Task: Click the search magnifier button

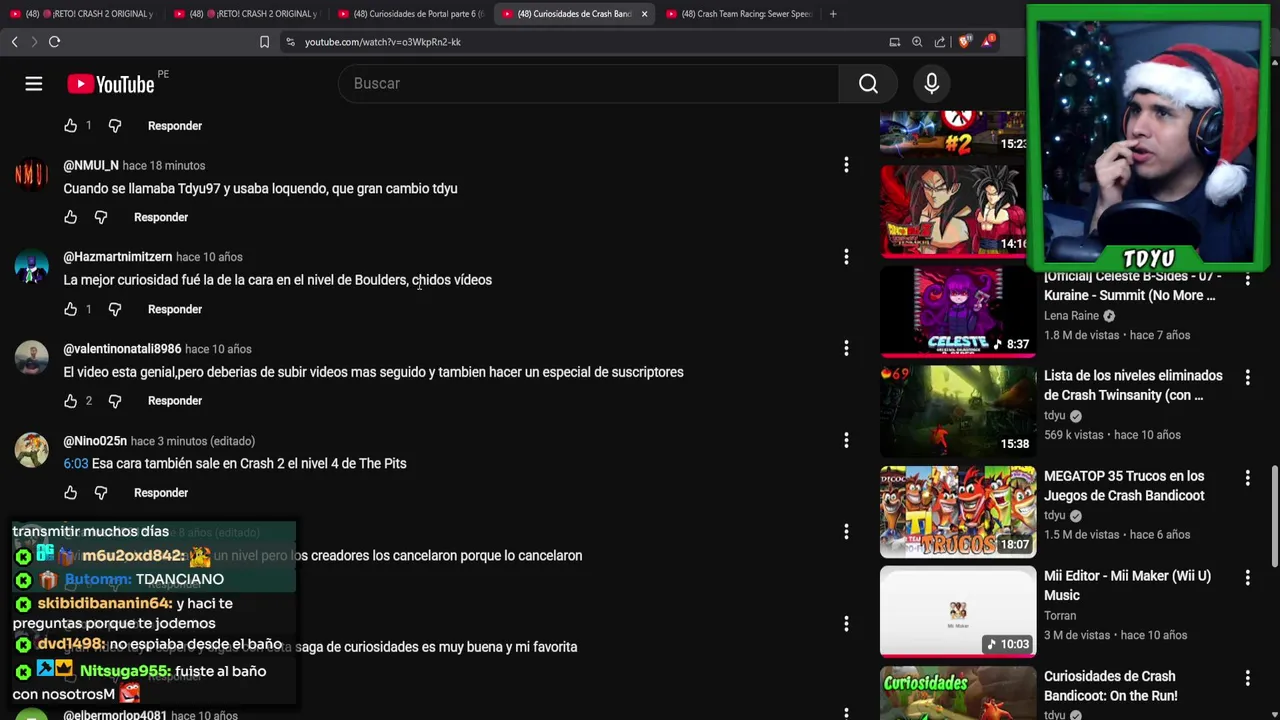Action: coord(868,84)
